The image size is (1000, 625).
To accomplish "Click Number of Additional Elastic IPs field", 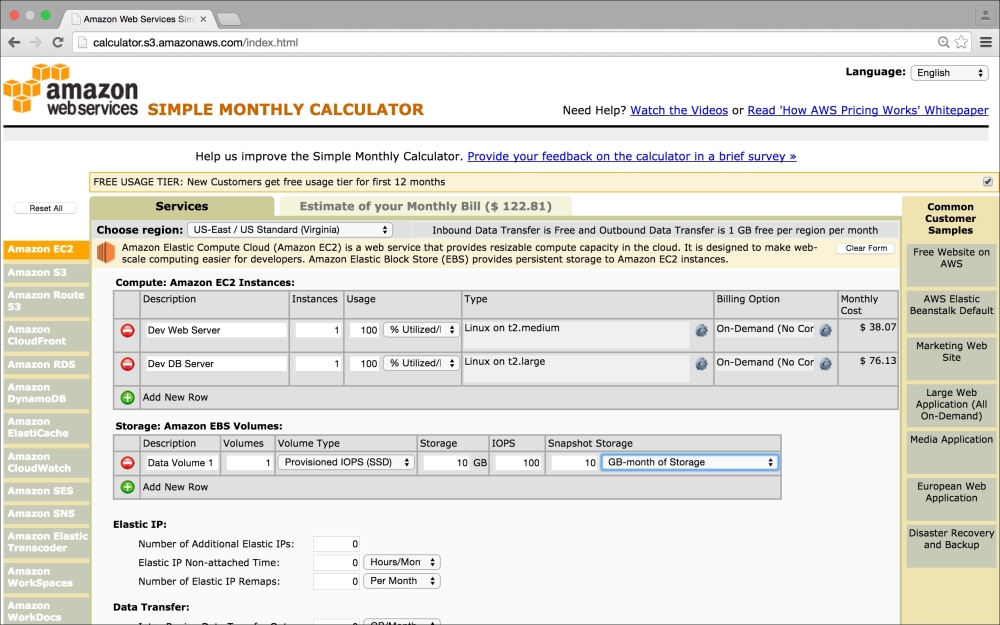I will click(336, 544).
